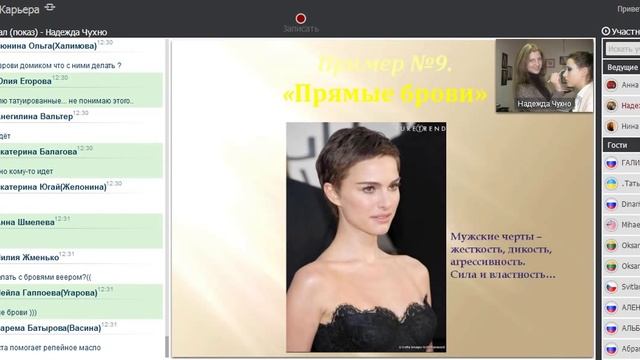Image resolution: width=640 pixels, height=360 pixels.
Task: Click the flag icon beside guest Абра
Action: pyautogui.click(x=611, y=349)
